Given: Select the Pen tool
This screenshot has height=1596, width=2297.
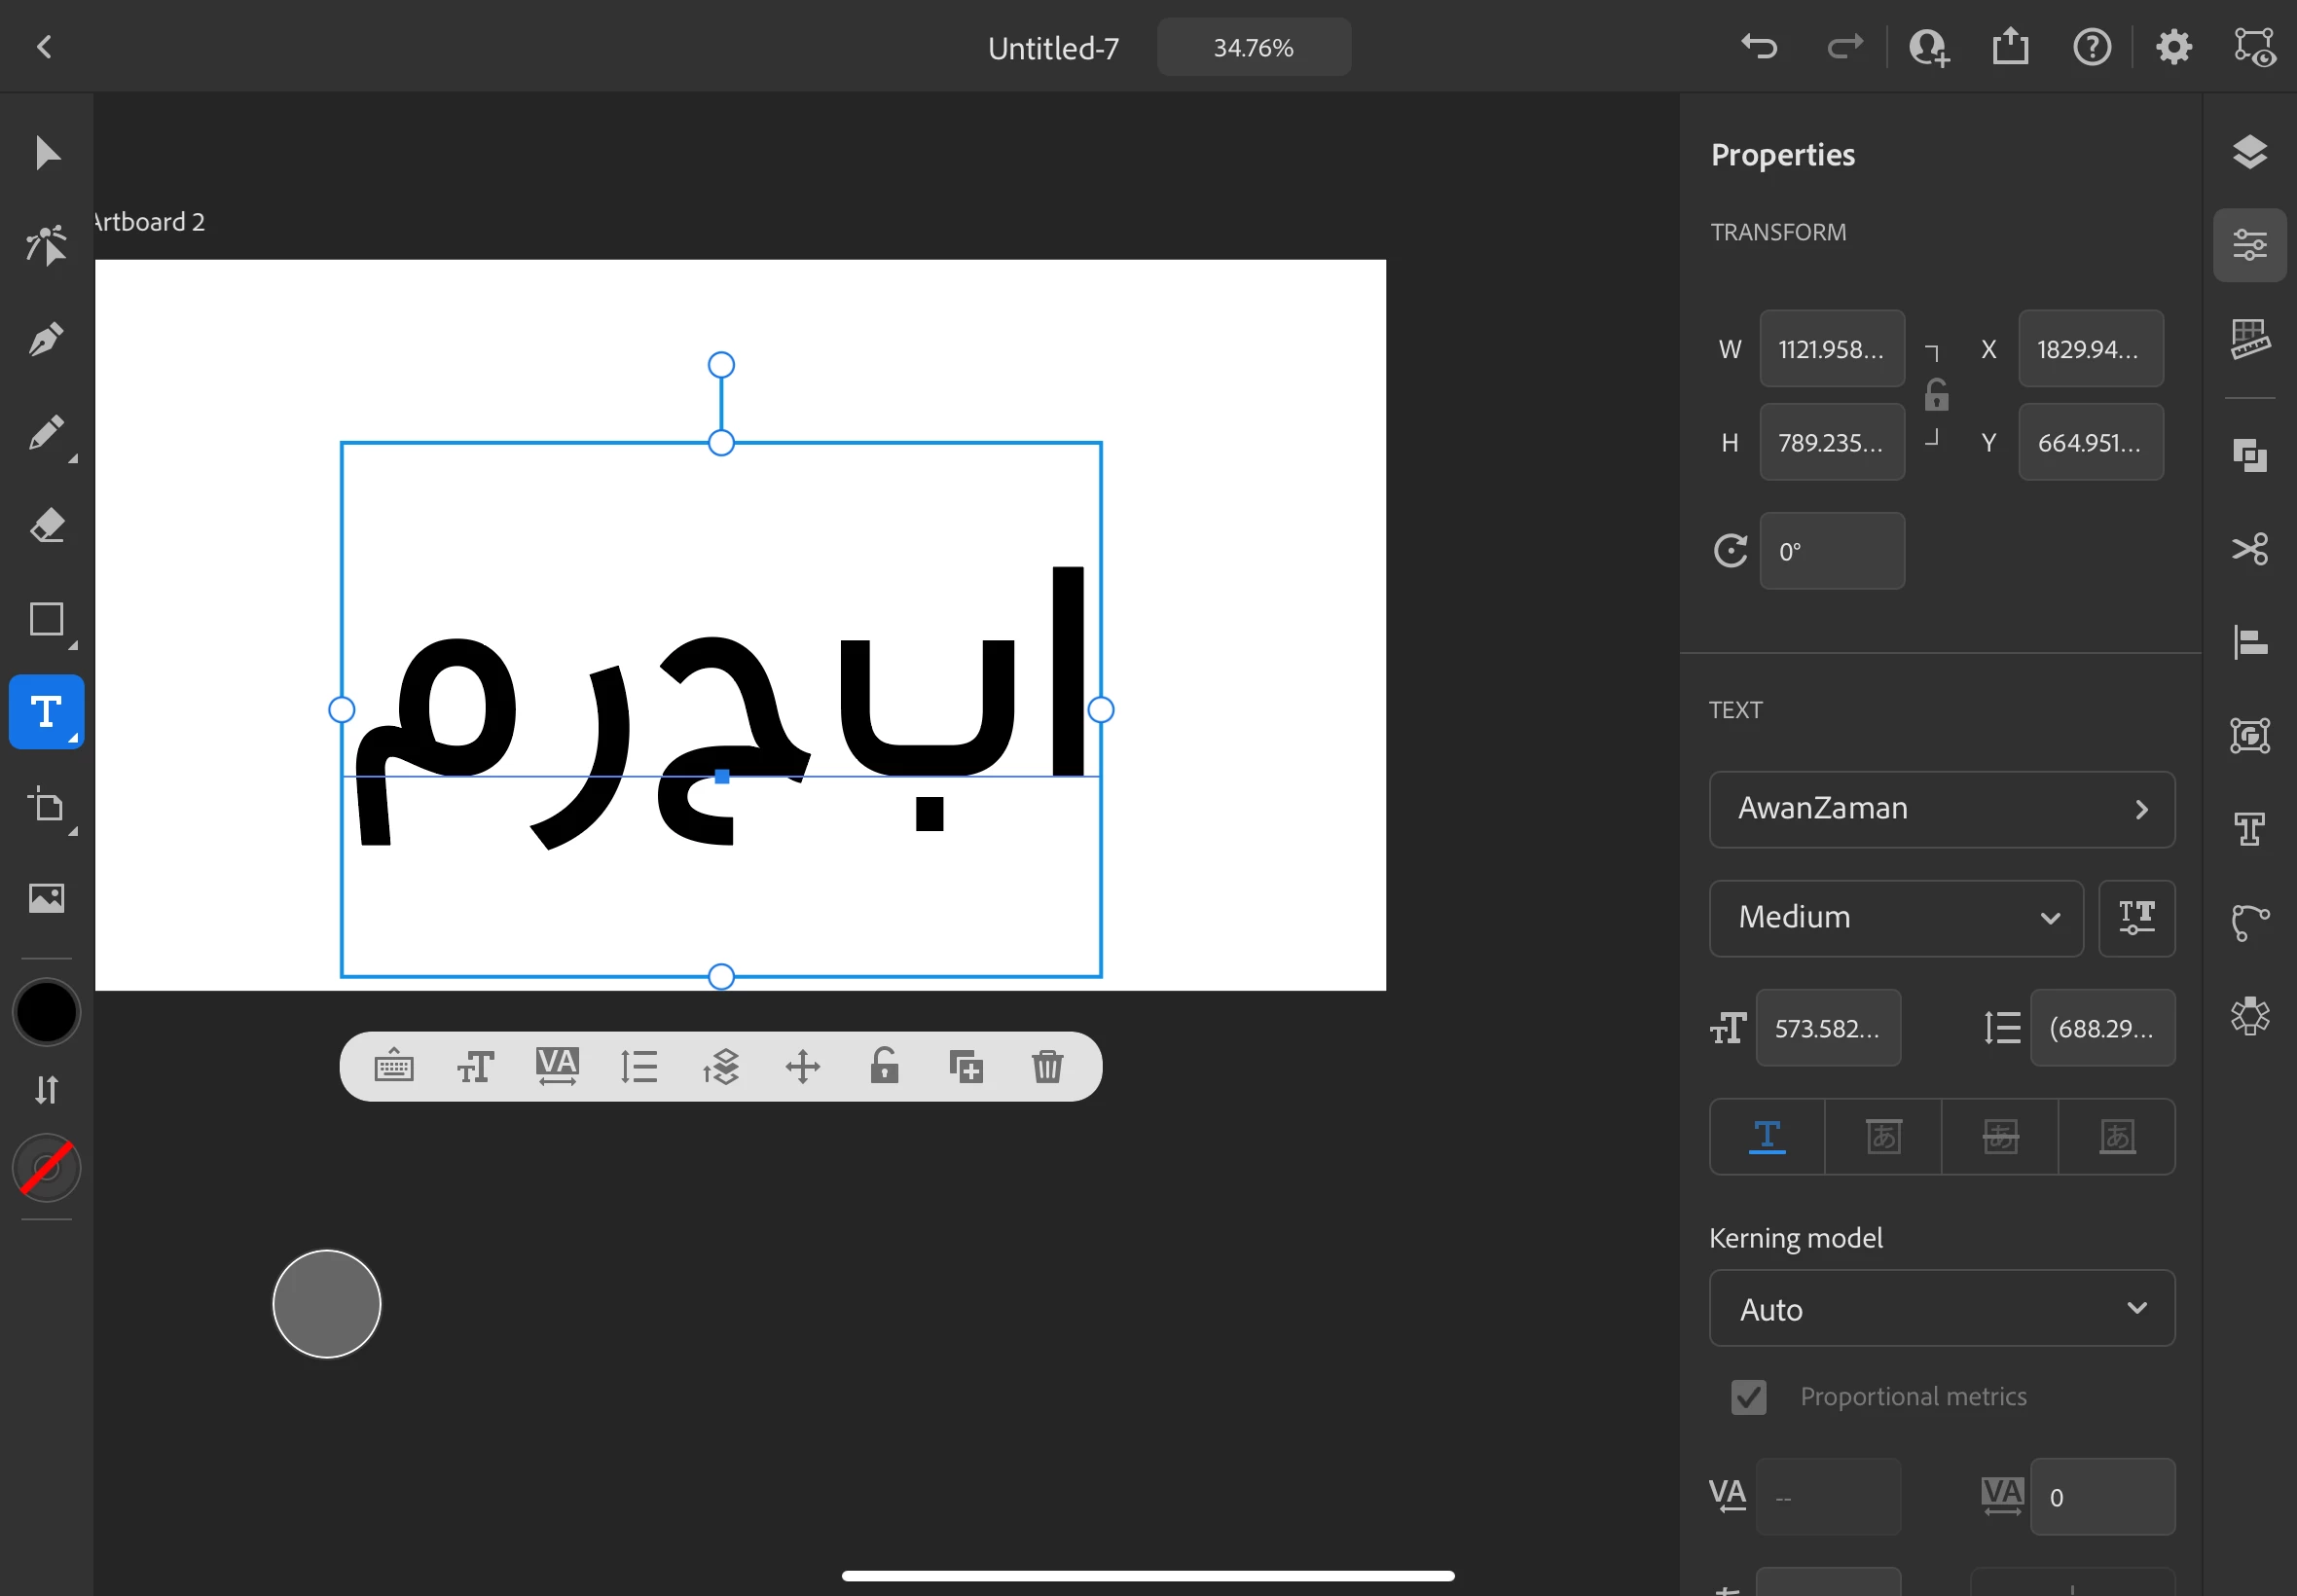Looking at the screenshot, I should coord(46,340).
